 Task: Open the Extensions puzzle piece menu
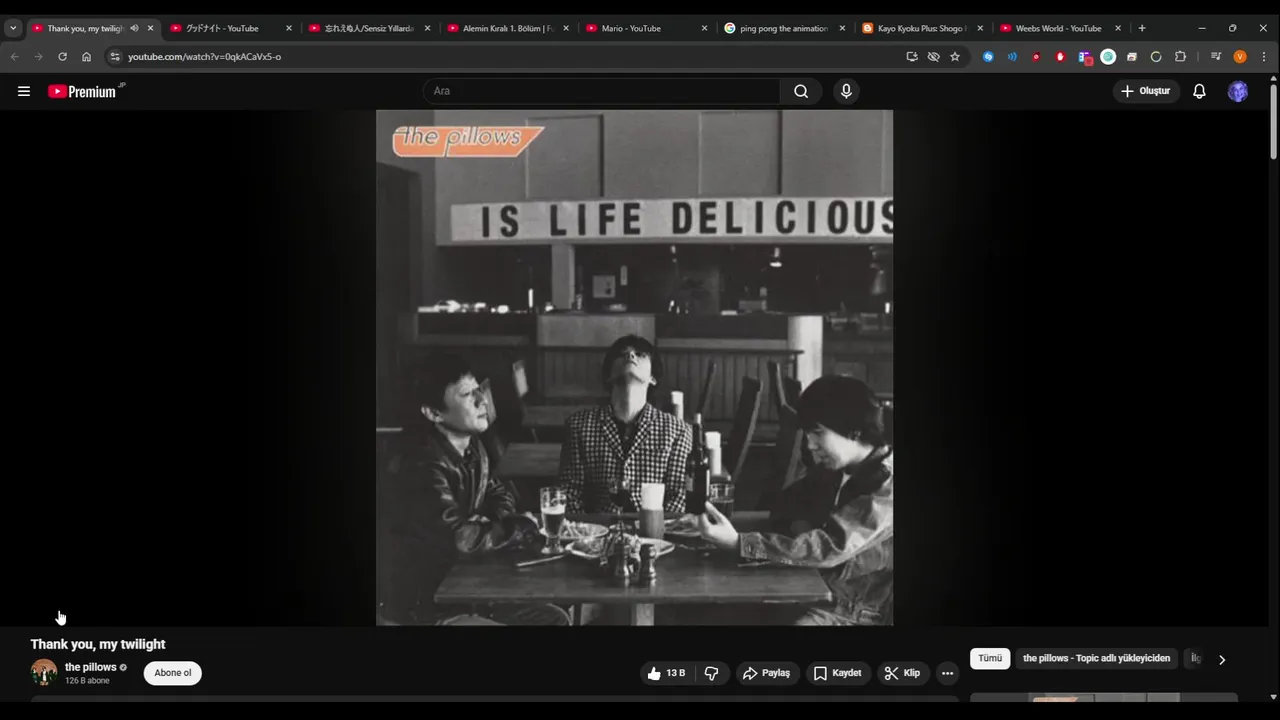(x=1180, y=57)
